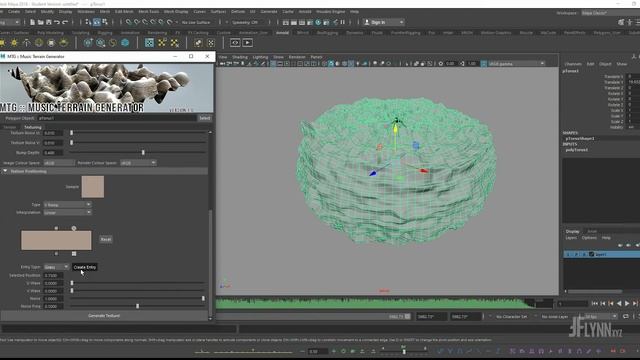Switch to the Texturing tab in MTG

(33, 127)
